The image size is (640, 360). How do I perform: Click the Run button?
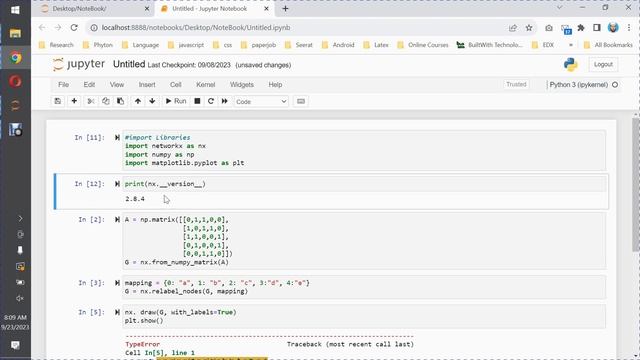[176, 101]
